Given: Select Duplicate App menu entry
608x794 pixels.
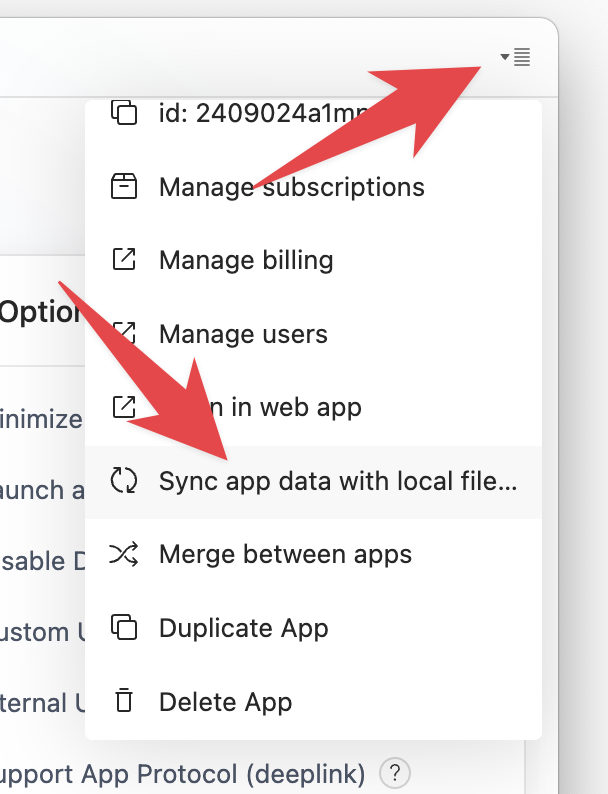Looking at the screenshot, I should 313,628.
